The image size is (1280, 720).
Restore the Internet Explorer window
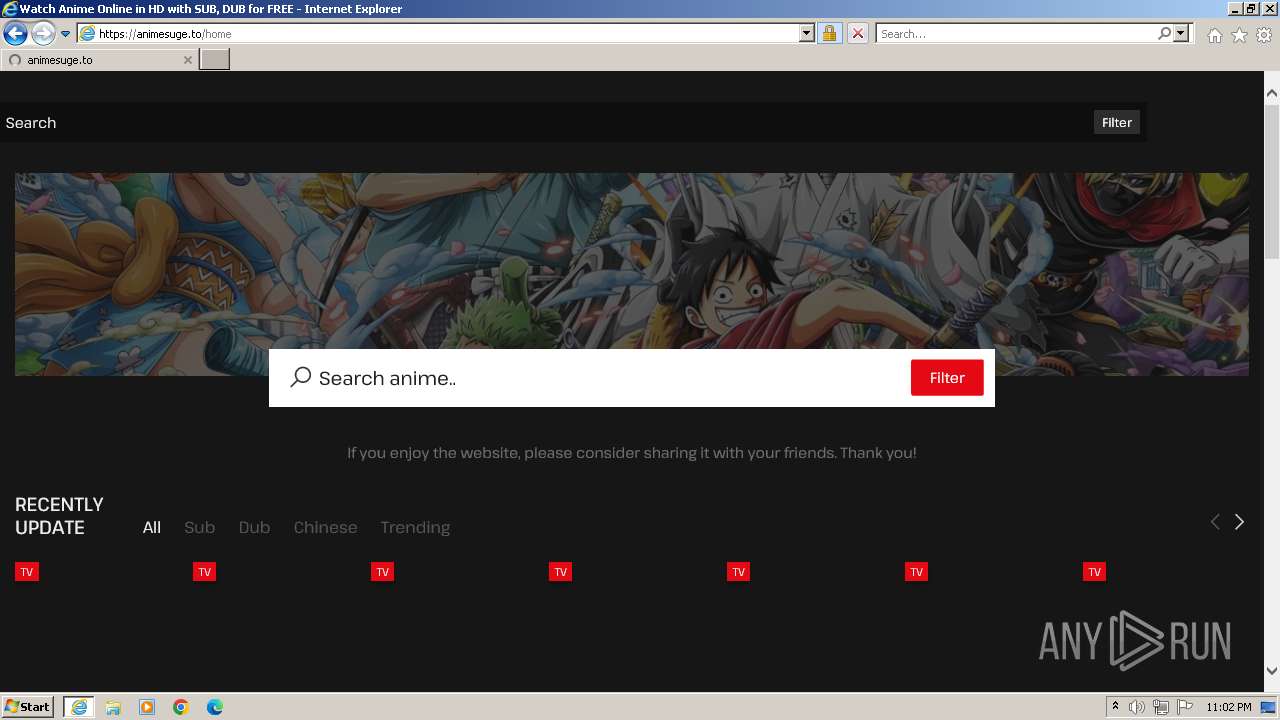(x=1250, y=8)
